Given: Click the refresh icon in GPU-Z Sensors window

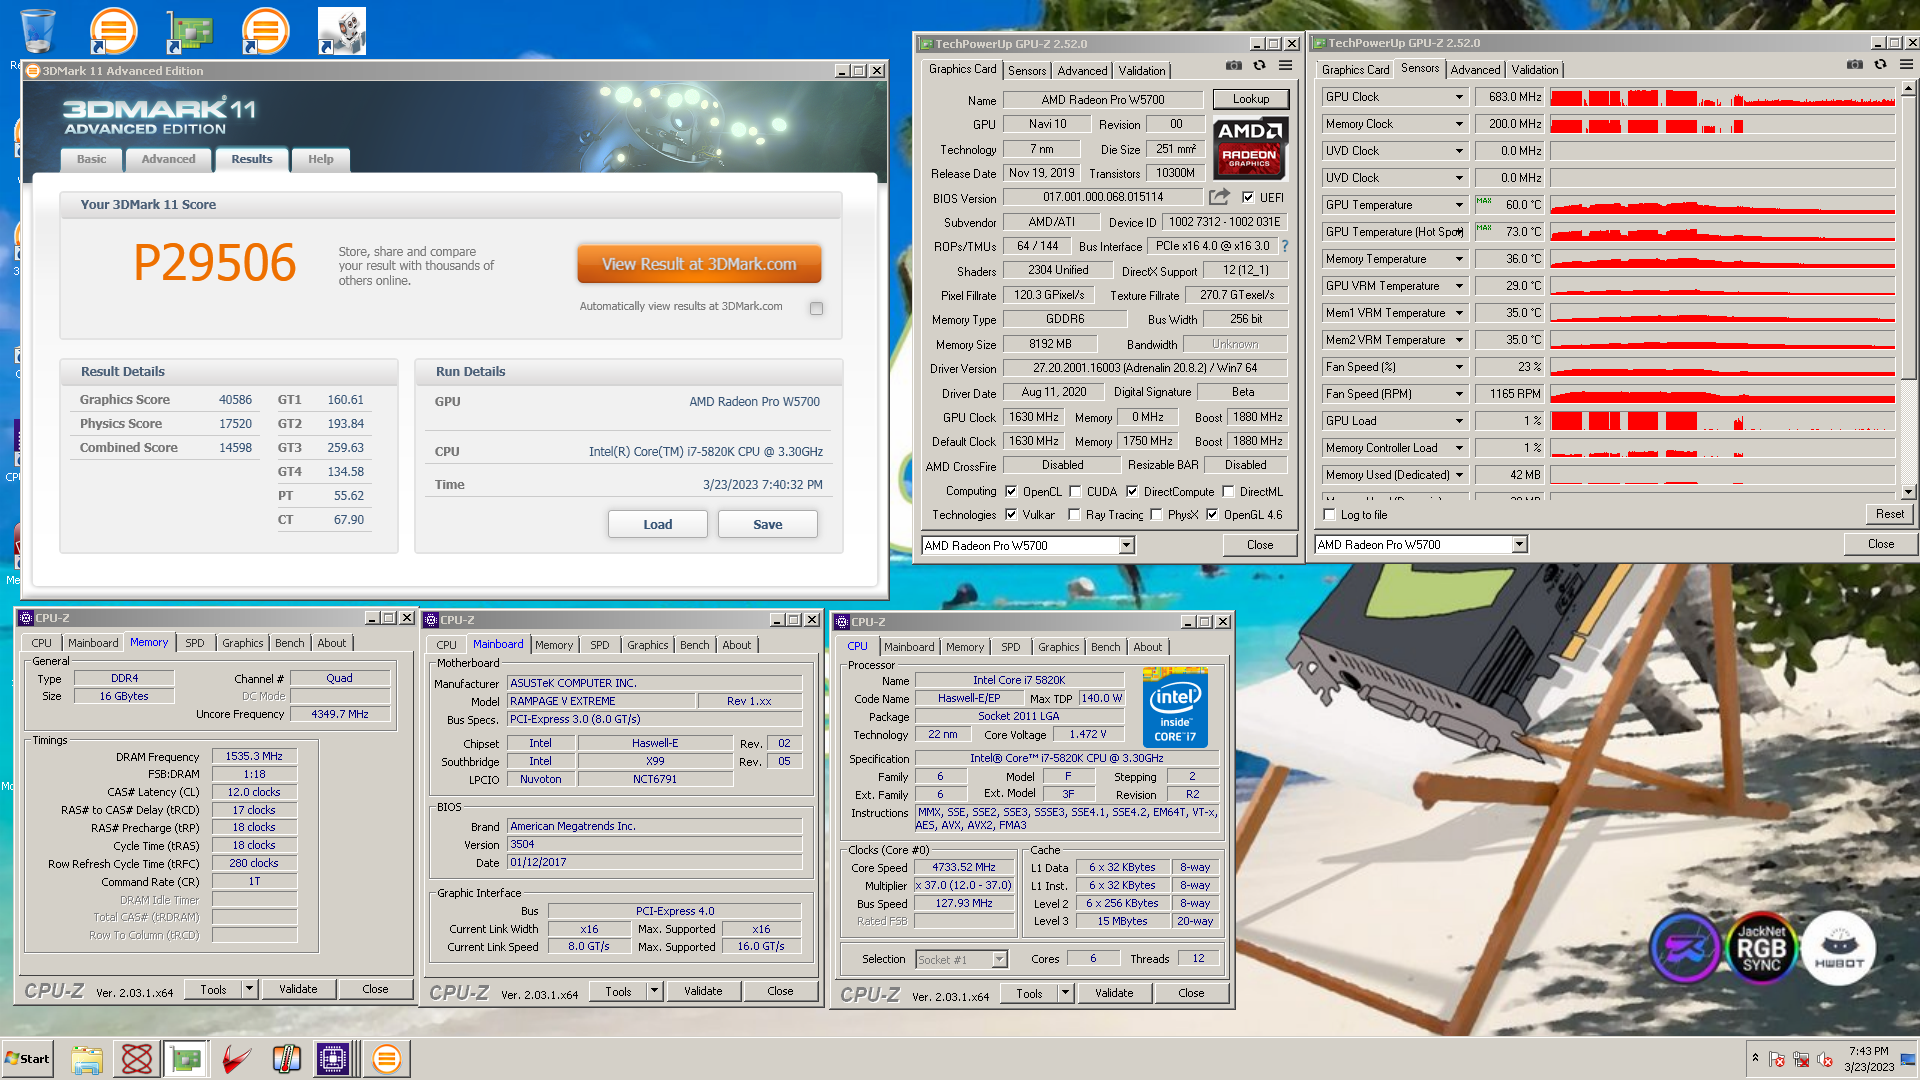Looking at the screenshot, I should click(1881, 64).
